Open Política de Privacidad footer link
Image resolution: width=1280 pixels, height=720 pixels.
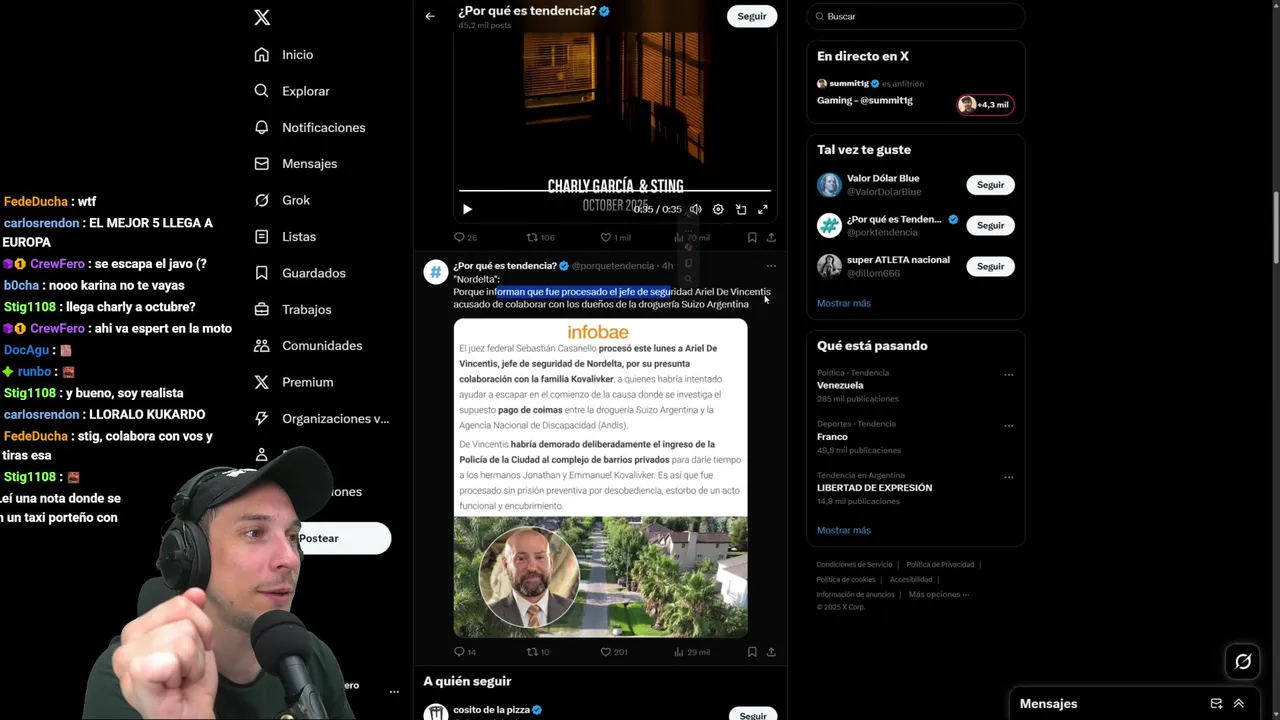941,565
